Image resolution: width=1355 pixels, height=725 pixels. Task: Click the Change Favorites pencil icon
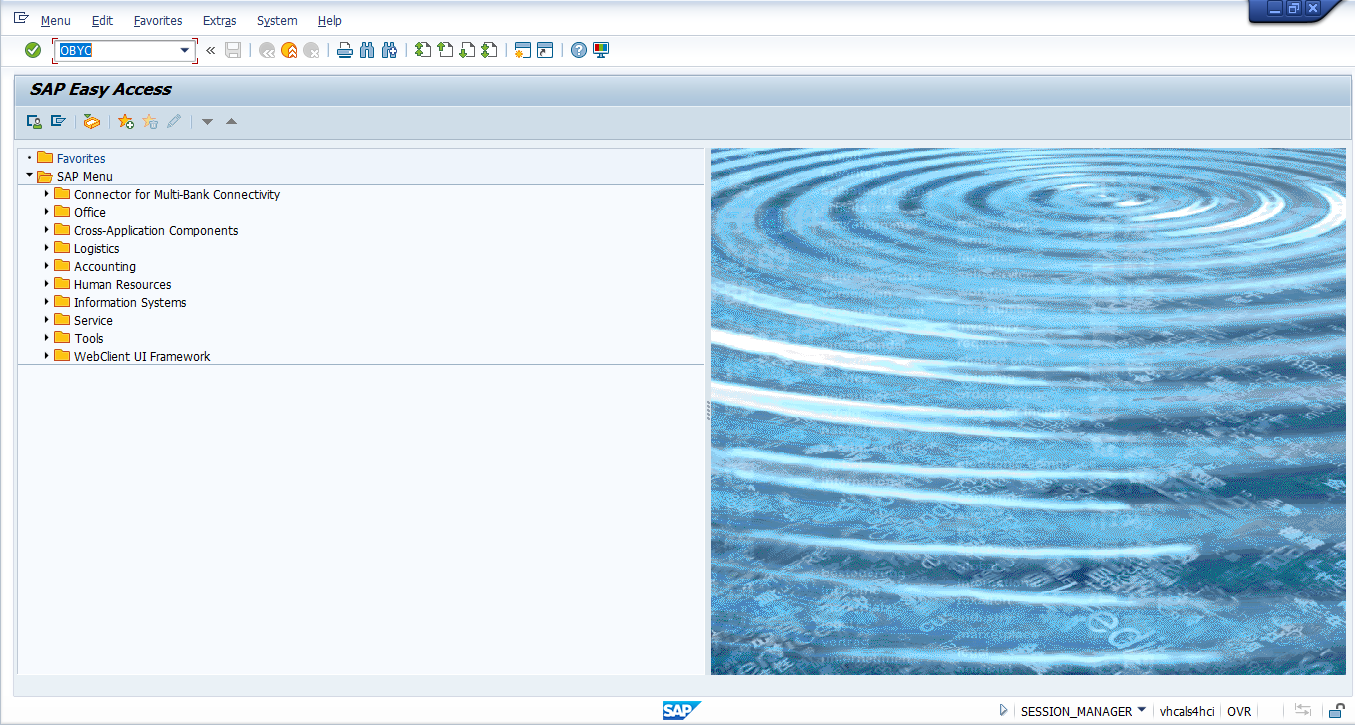coord(174,121)
